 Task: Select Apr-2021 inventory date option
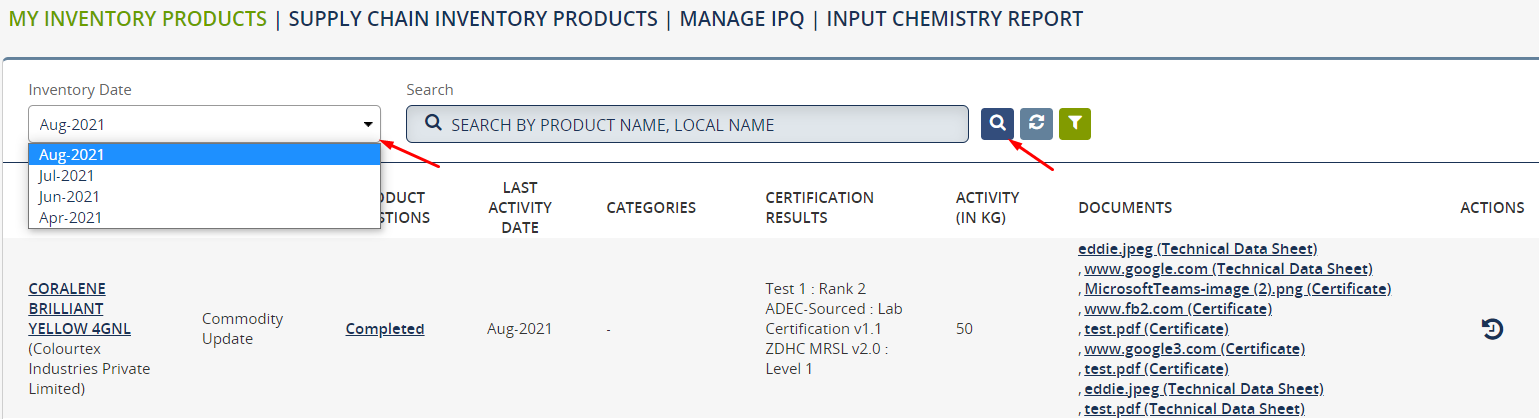pos(204,217)
